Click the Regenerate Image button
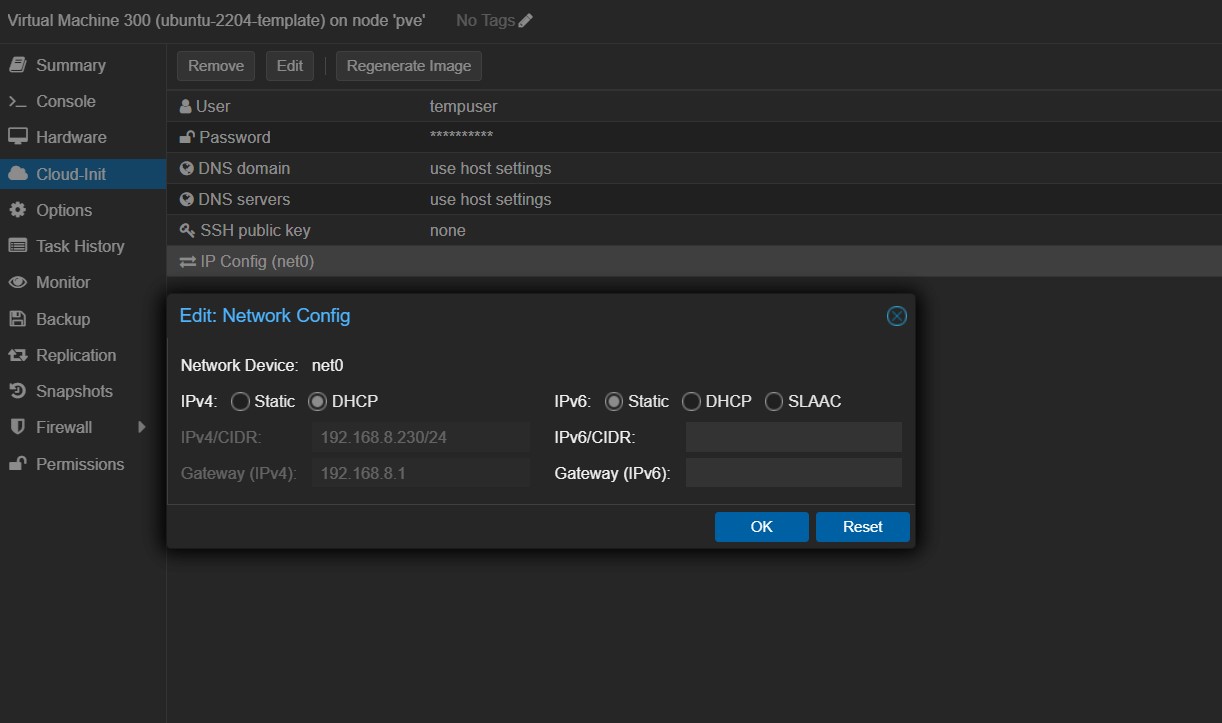This screenshot has height=723, width=1222. click(x=408, y=66)
